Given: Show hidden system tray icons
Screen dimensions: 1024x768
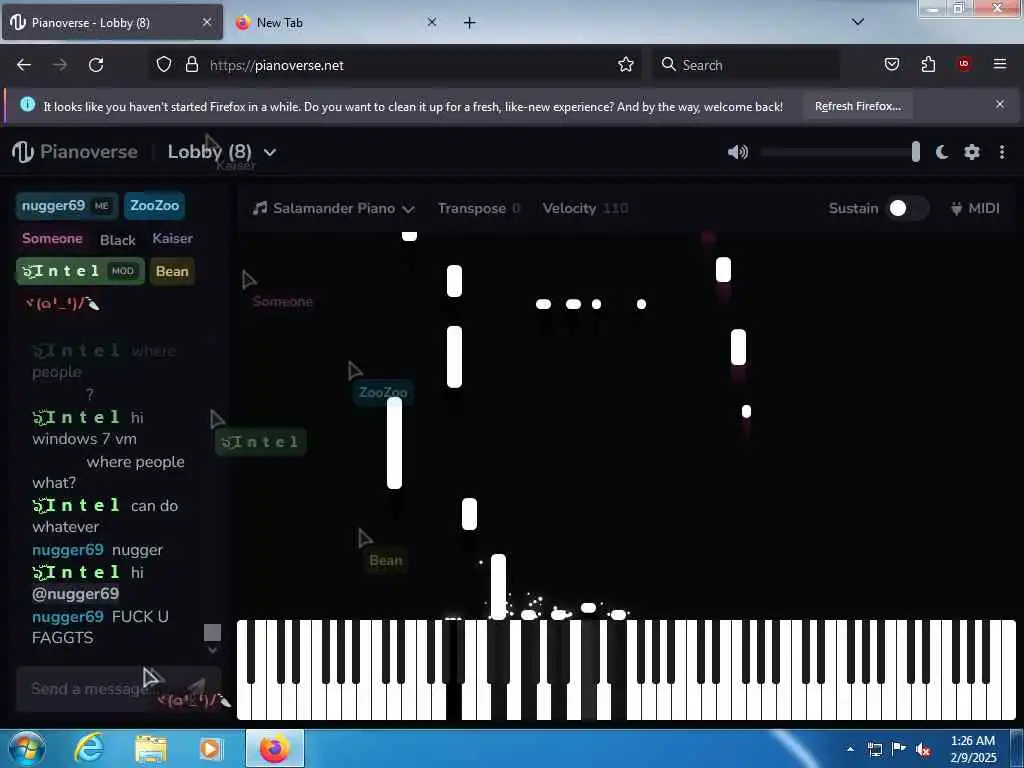Looking at the screenshot, I should pyautogui.click(x=850, y=749).
